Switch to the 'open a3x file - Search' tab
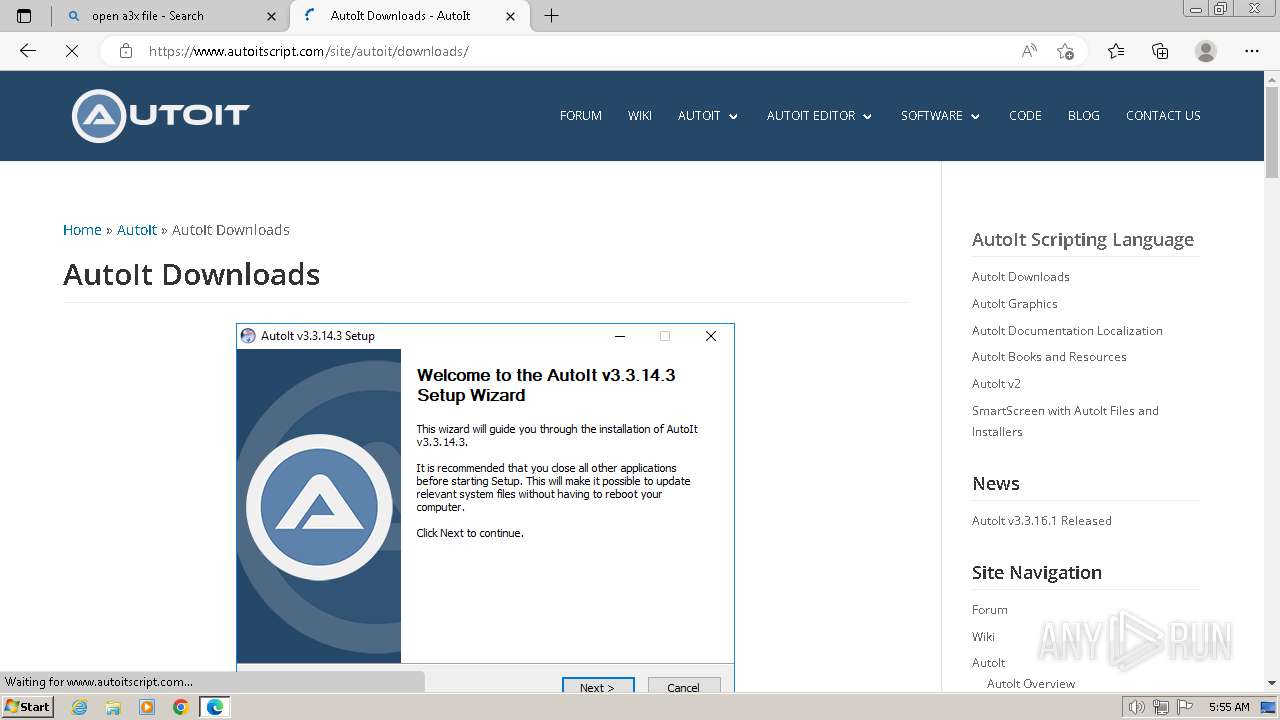The image size is (1280, 720). 170,16
